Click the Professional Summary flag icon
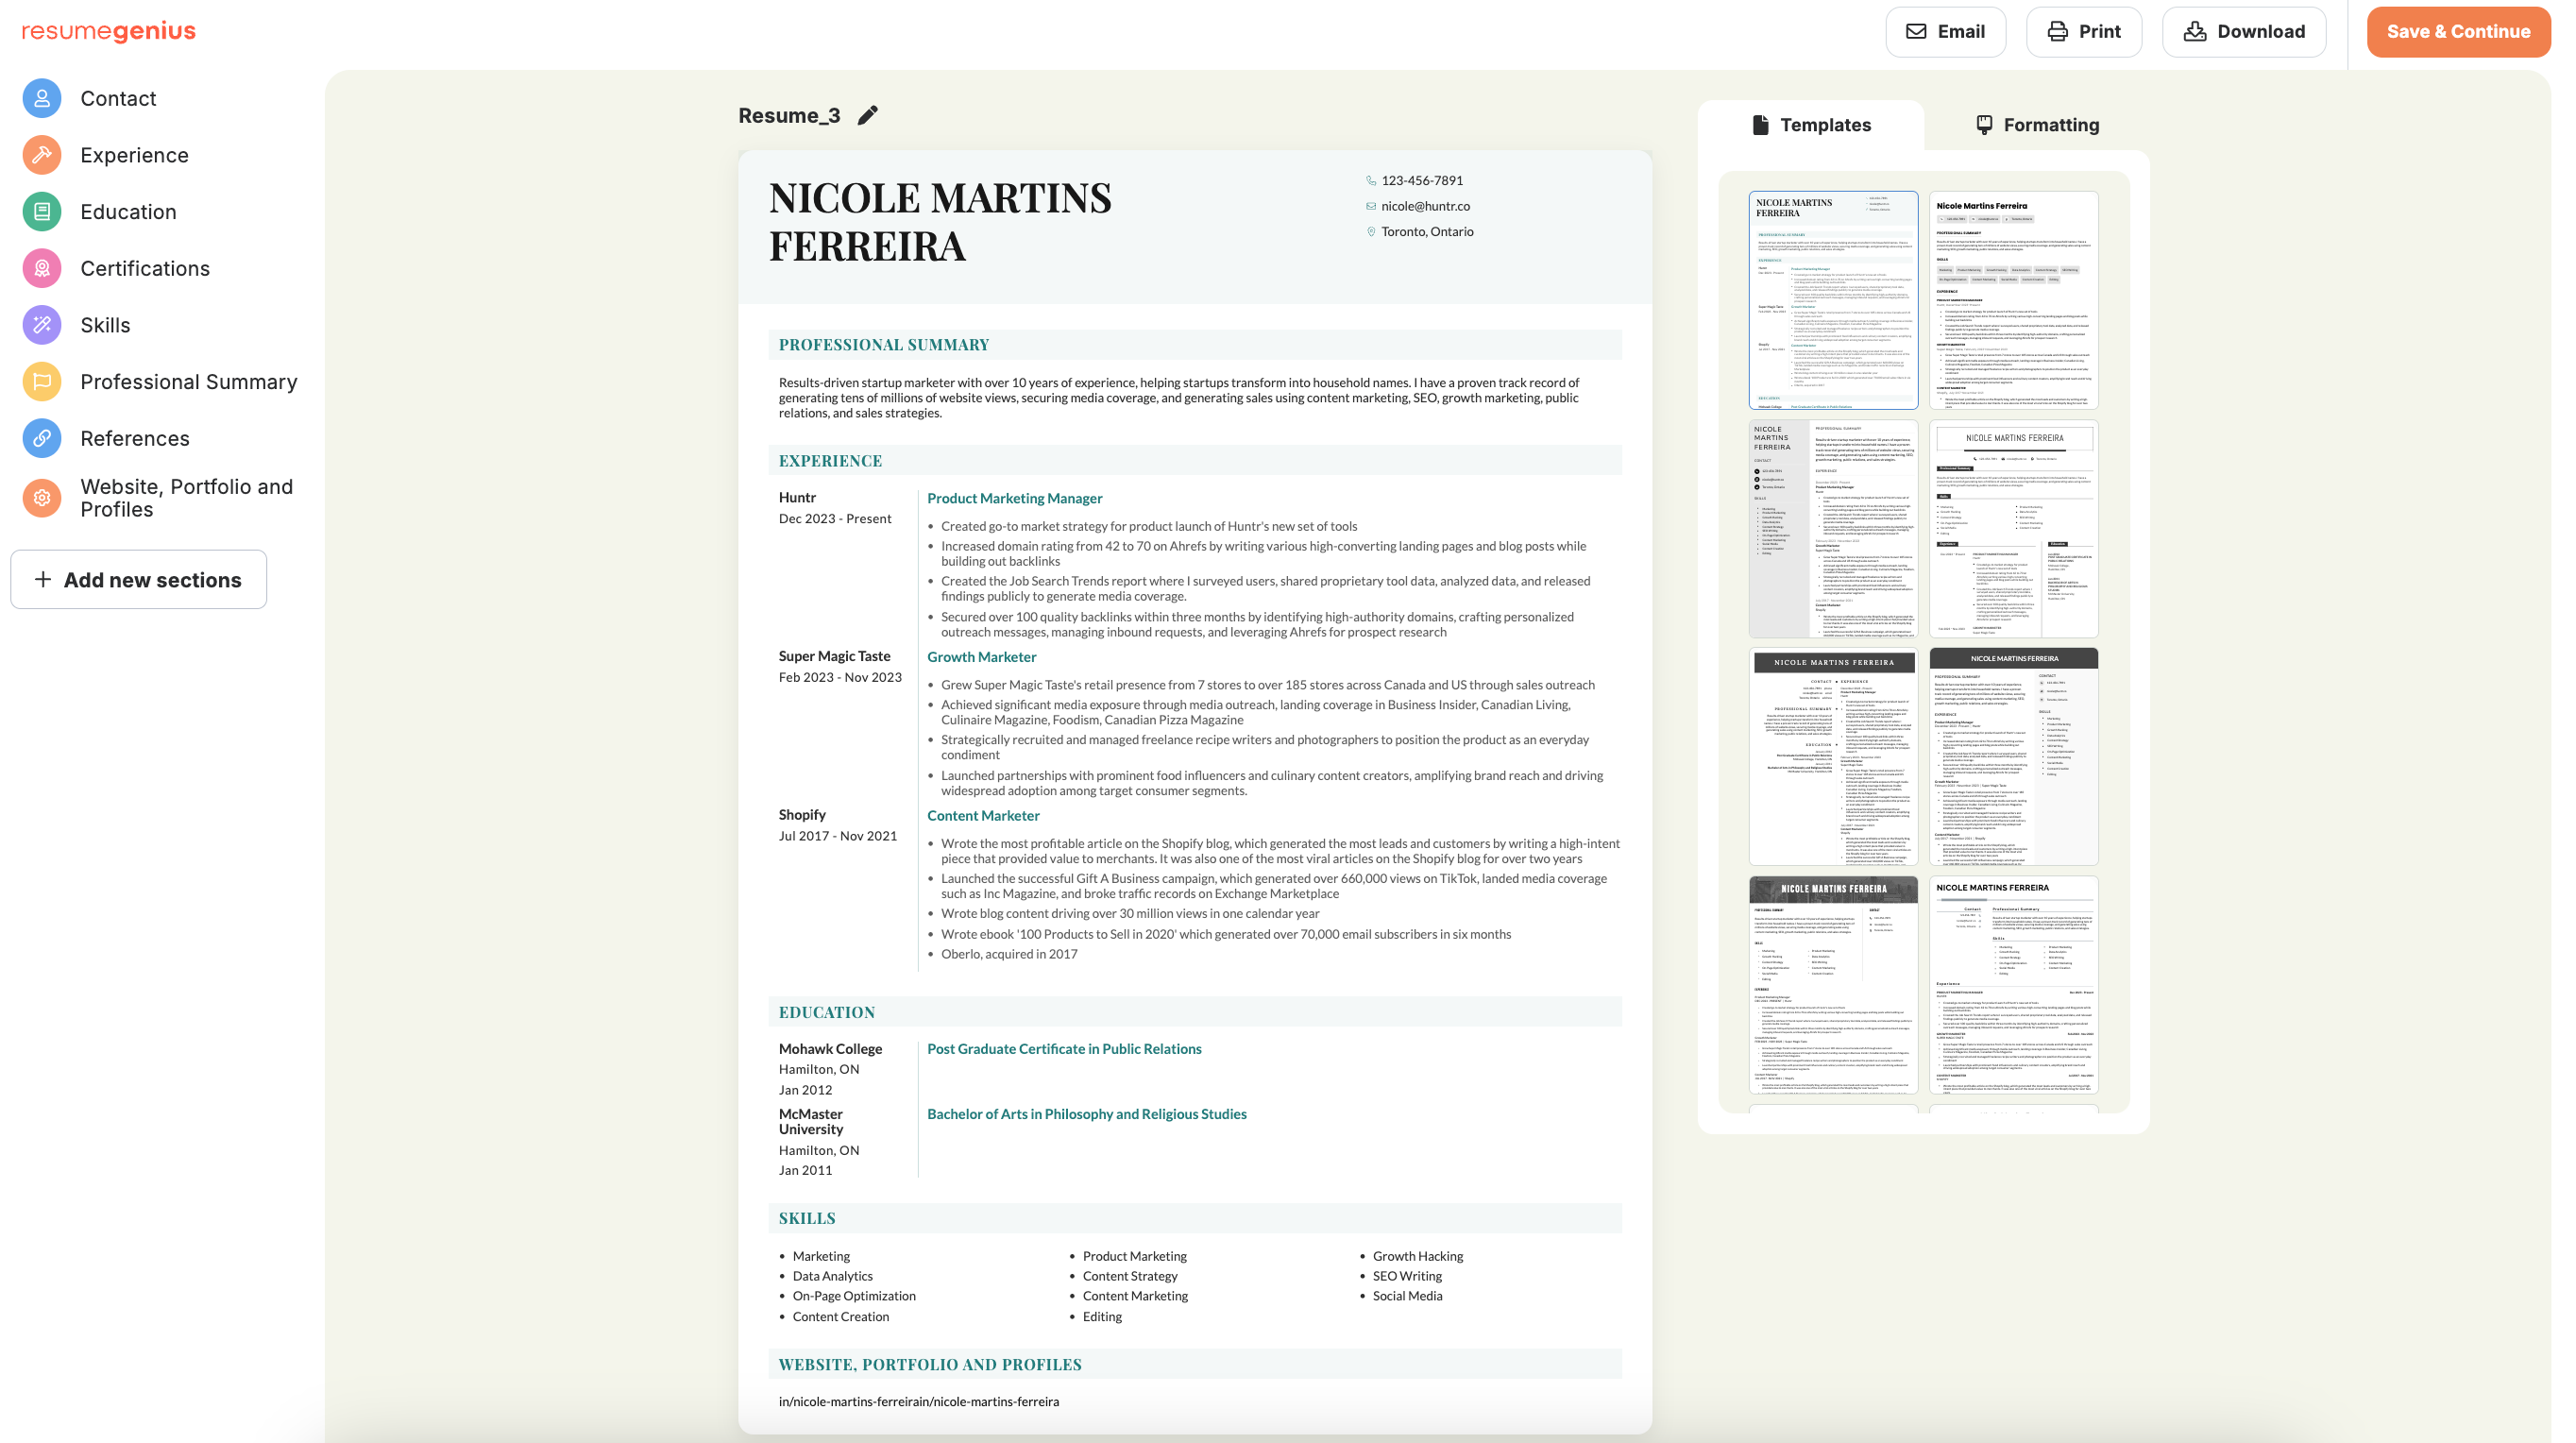This screenshot has height=1443, width=2576. pyautogui.click(x=42, y=381)
